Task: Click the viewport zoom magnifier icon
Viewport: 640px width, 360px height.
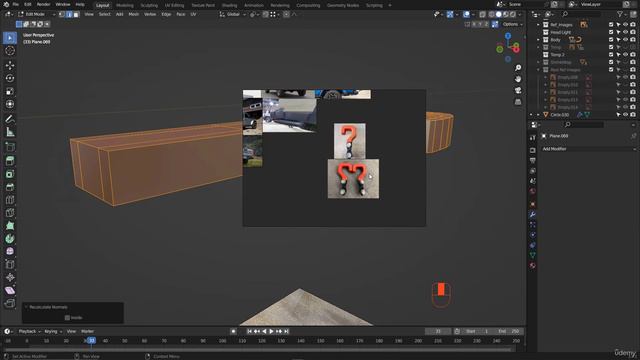Action: pyautogui.click(x=518, y=68)
